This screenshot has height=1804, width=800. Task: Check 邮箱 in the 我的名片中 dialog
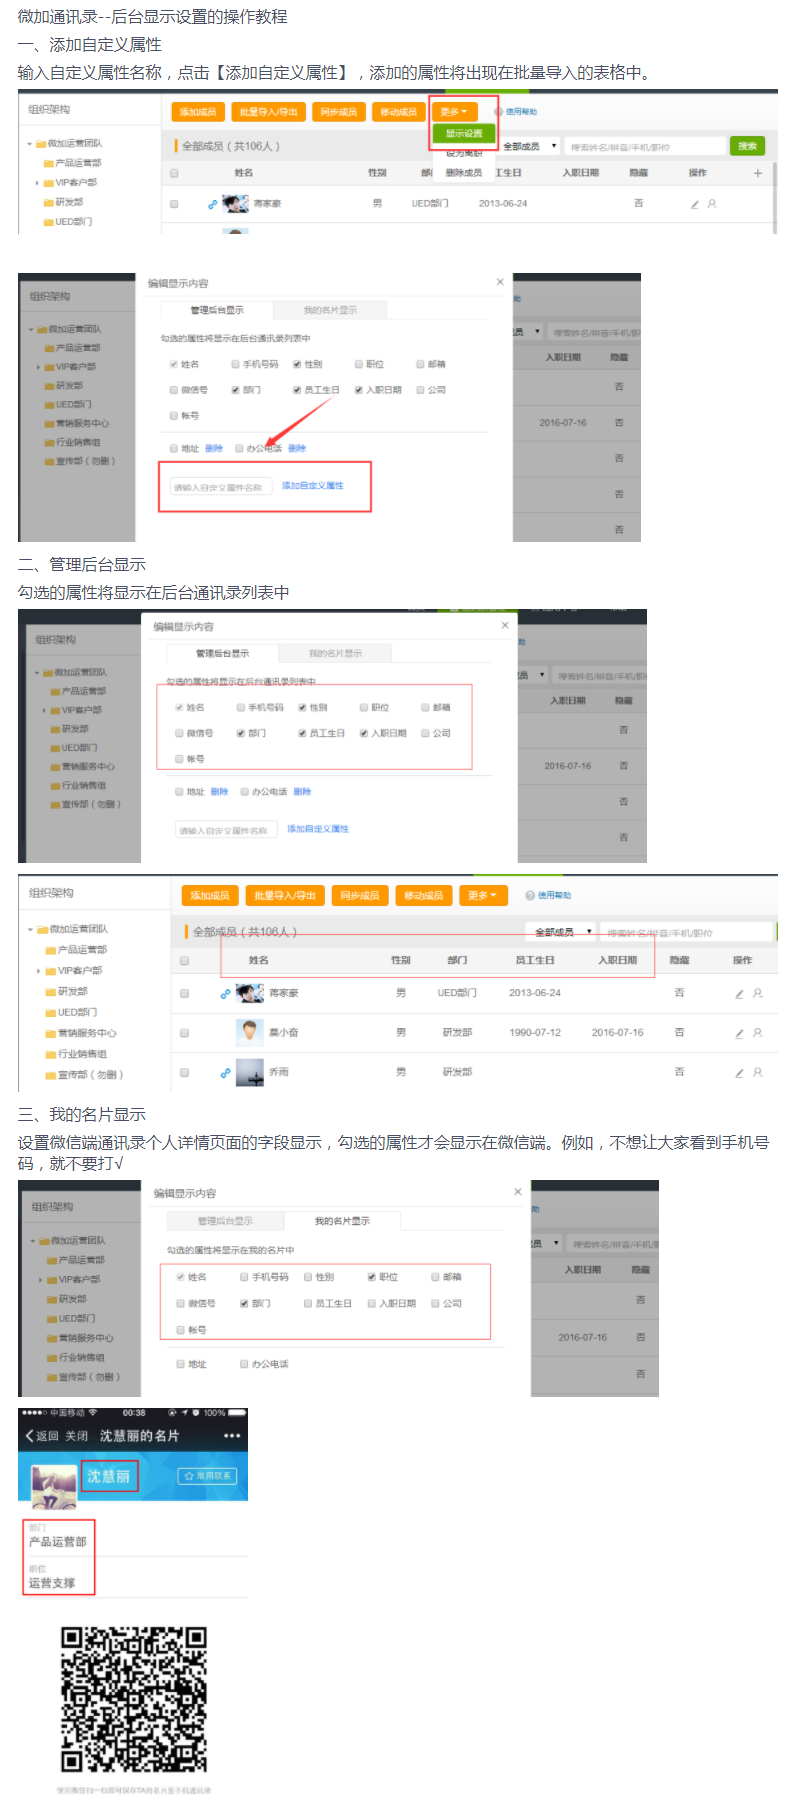tap(435, 1277)
